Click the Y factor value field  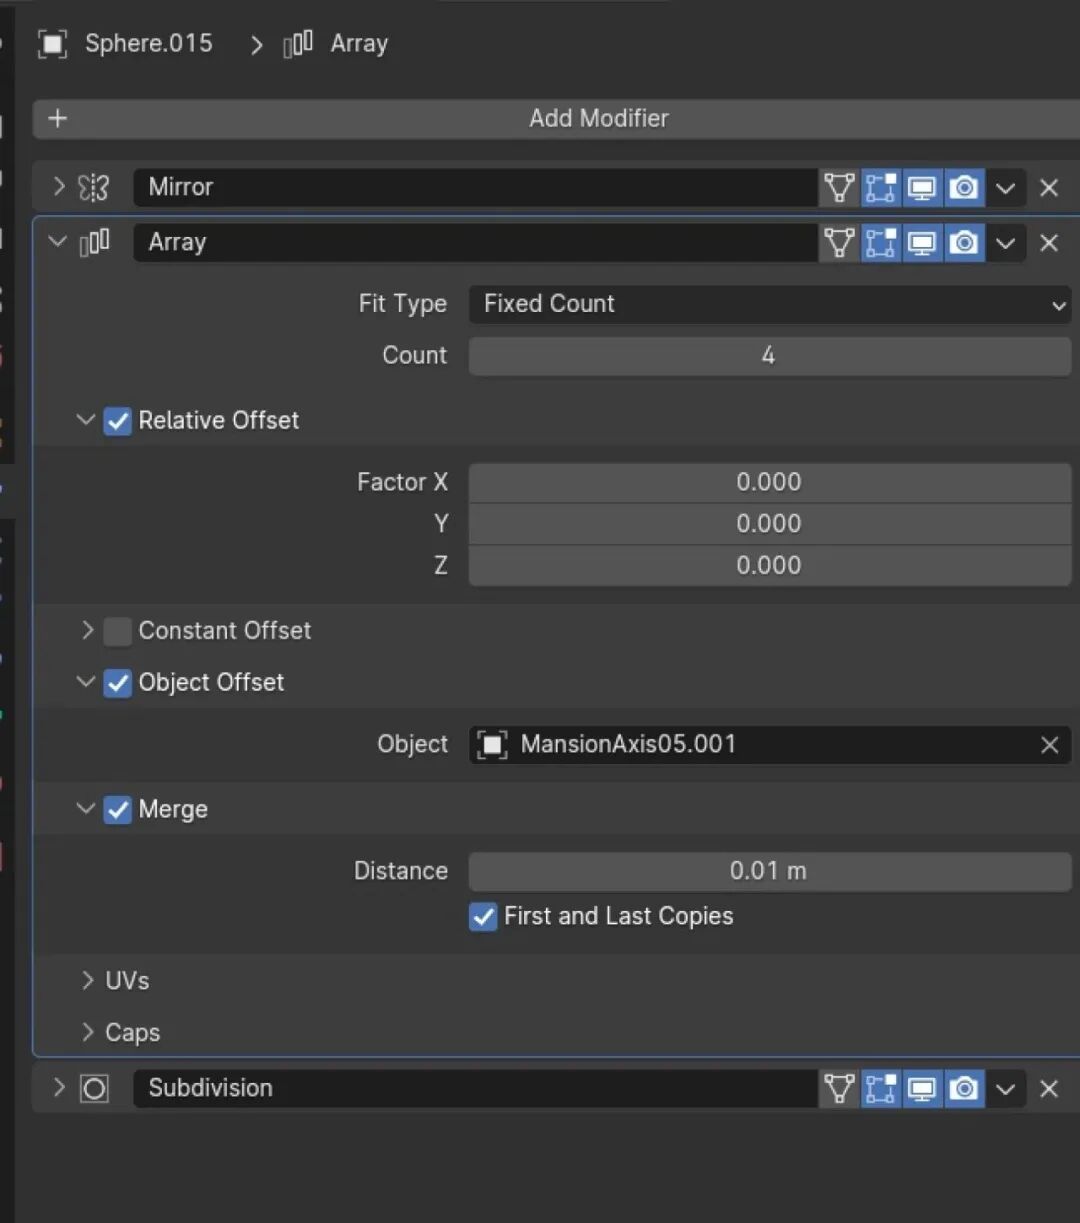[x=769, y=524]
